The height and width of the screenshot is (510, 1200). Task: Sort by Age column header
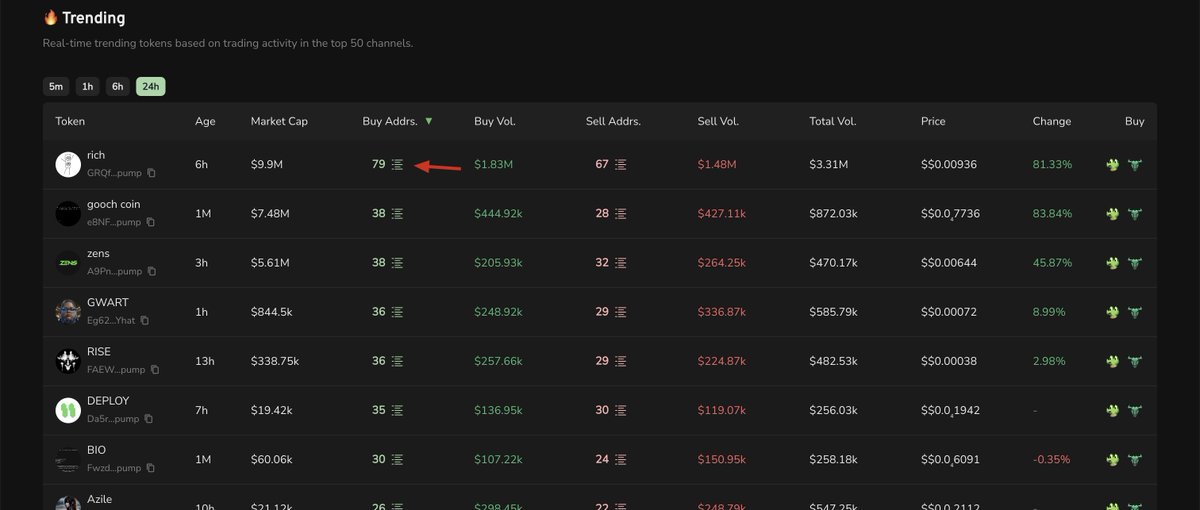tap(205, 121)
